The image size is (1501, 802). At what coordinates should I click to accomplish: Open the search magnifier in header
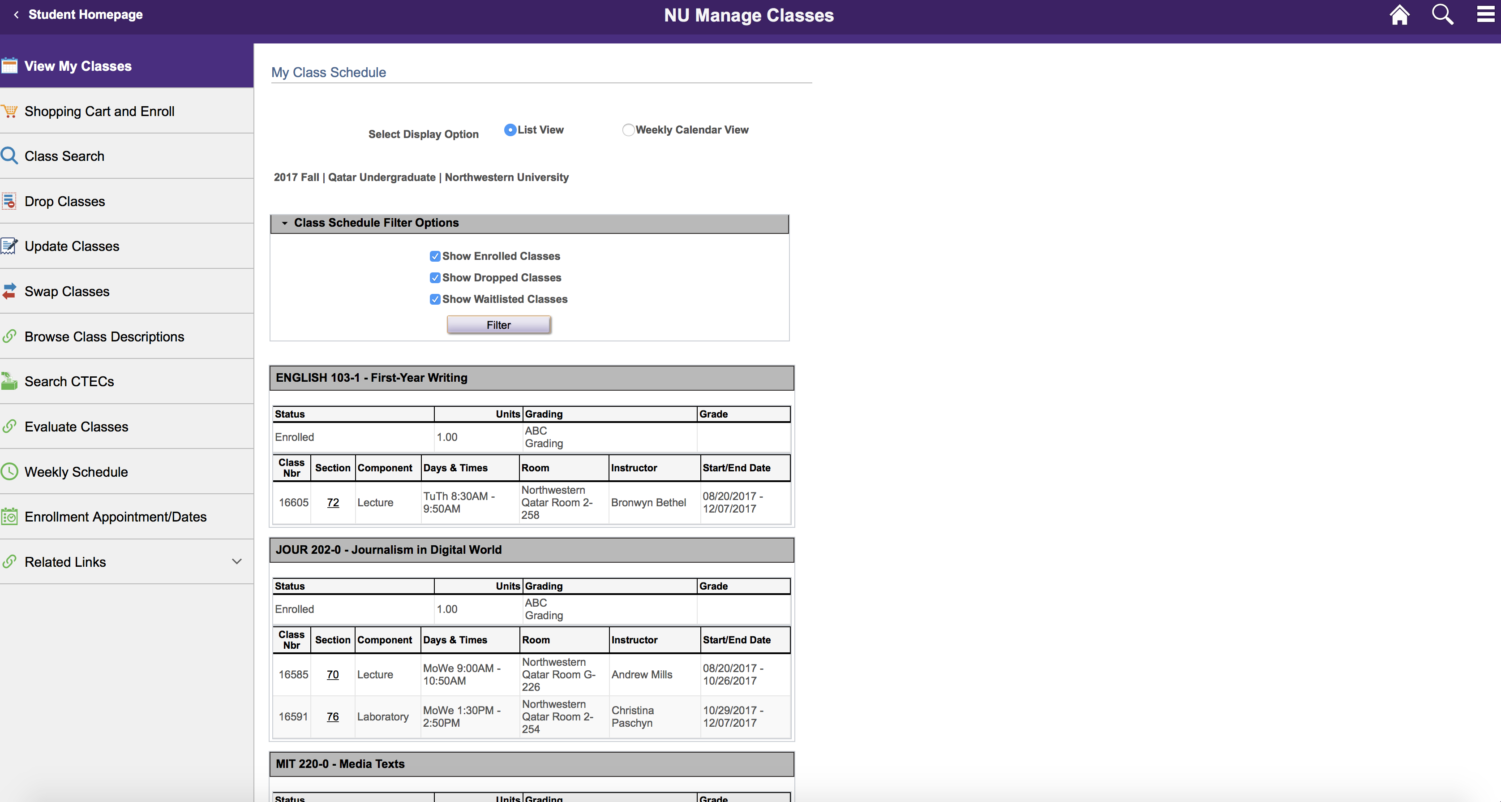(1442, 14)
